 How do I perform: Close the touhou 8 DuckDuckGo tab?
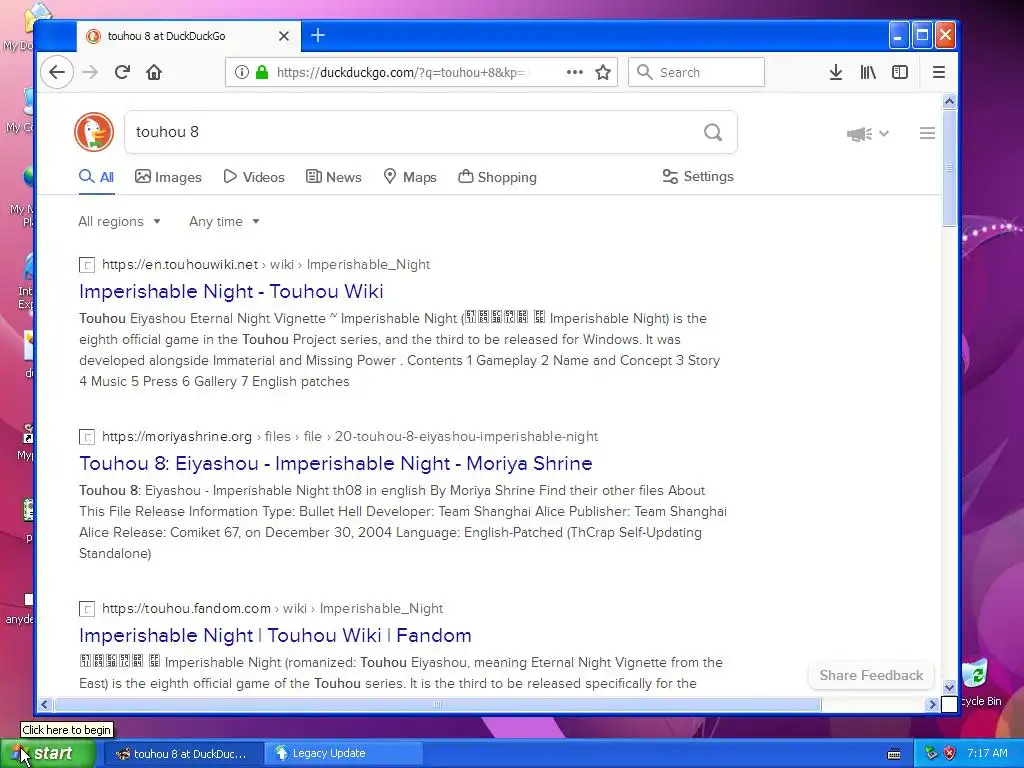click(x=283, y=36)
